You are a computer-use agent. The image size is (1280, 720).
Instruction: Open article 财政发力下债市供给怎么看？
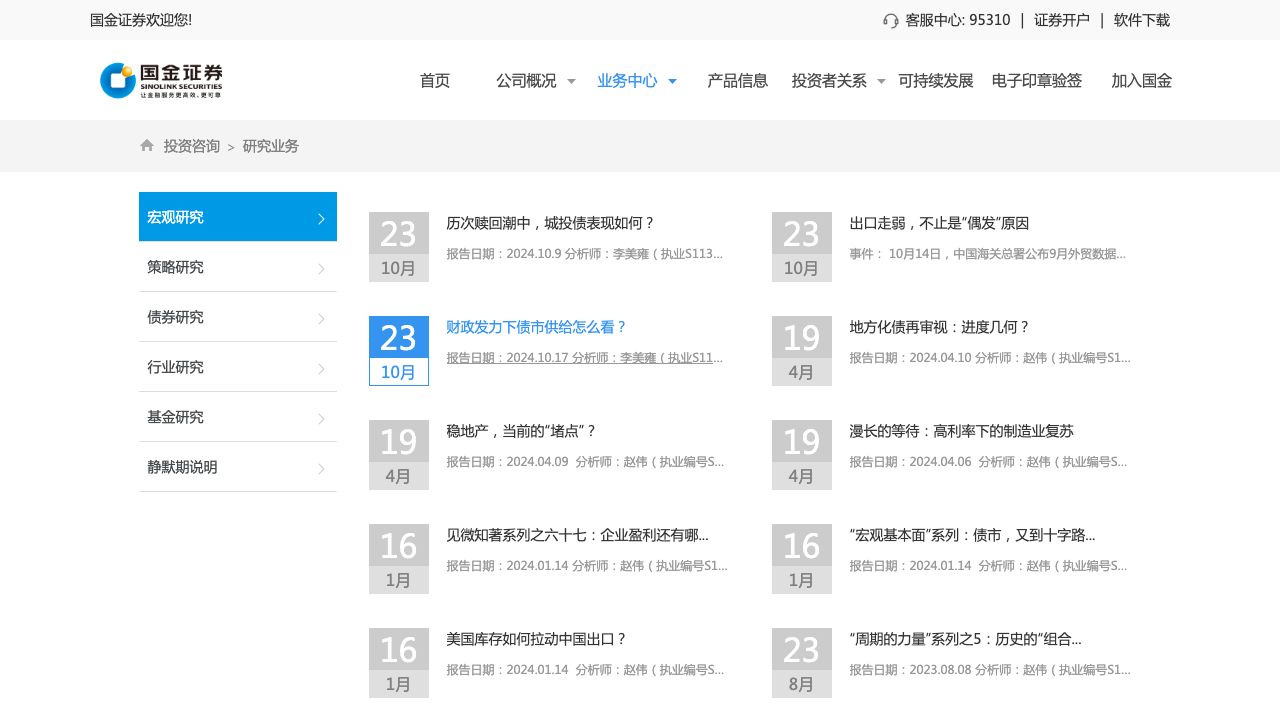click(536, 327)
